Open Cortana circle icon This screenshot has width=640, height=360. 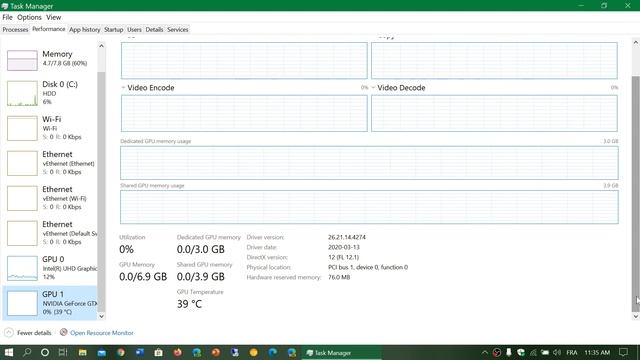pyautogui.click(x=45, y=352)
